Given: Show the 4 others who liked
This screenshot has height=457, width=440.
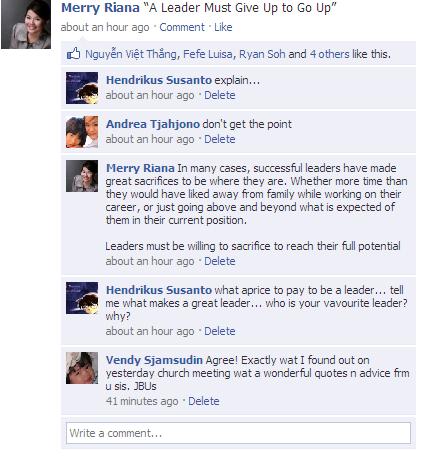Looking at the screenshot, I should click(329, 54).
